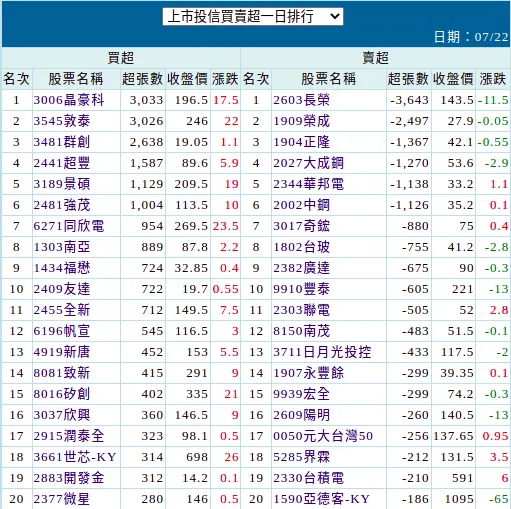This screenshot has height=509, width=511.
Task: Click closing price 137.65
Action: [x=454, y=436]
